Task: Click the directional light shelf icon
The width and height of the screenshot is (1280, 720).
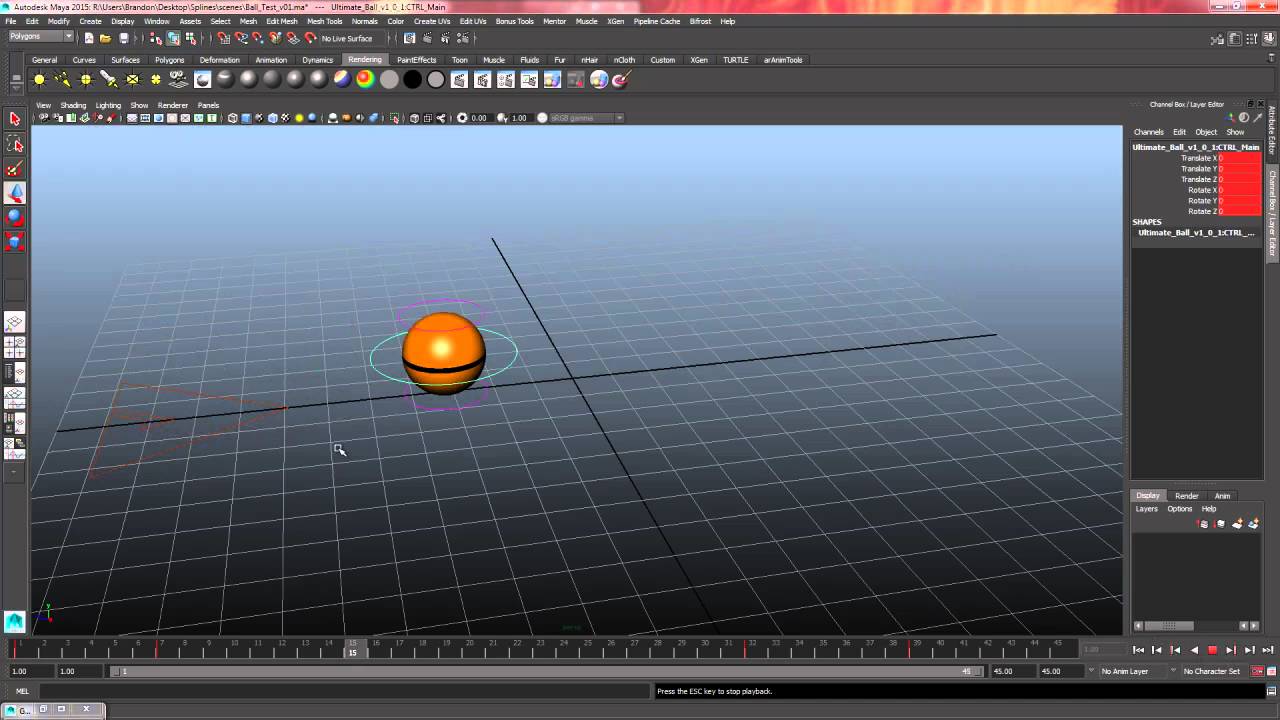Action: 62,80
